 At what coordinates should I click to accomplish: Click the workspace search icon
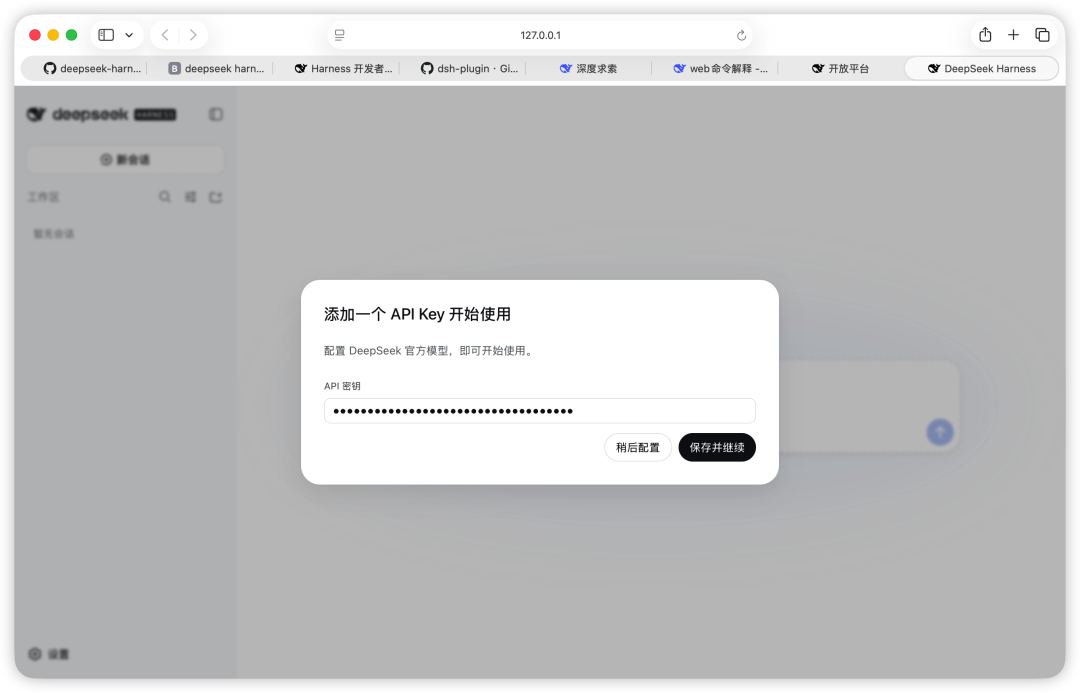165,197
